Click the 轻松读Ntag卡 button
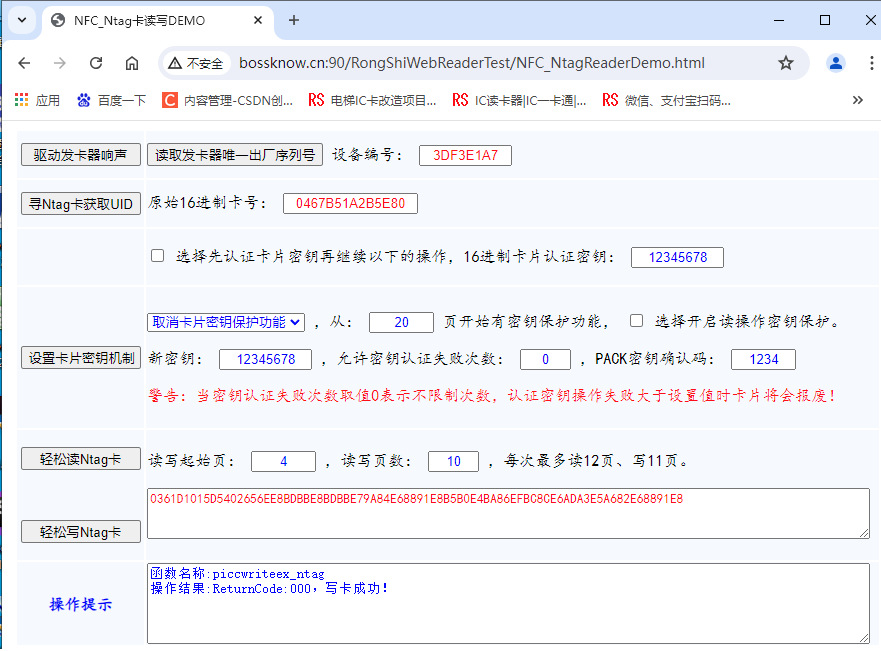The image size is (881, 651). (x=80, y=459)
